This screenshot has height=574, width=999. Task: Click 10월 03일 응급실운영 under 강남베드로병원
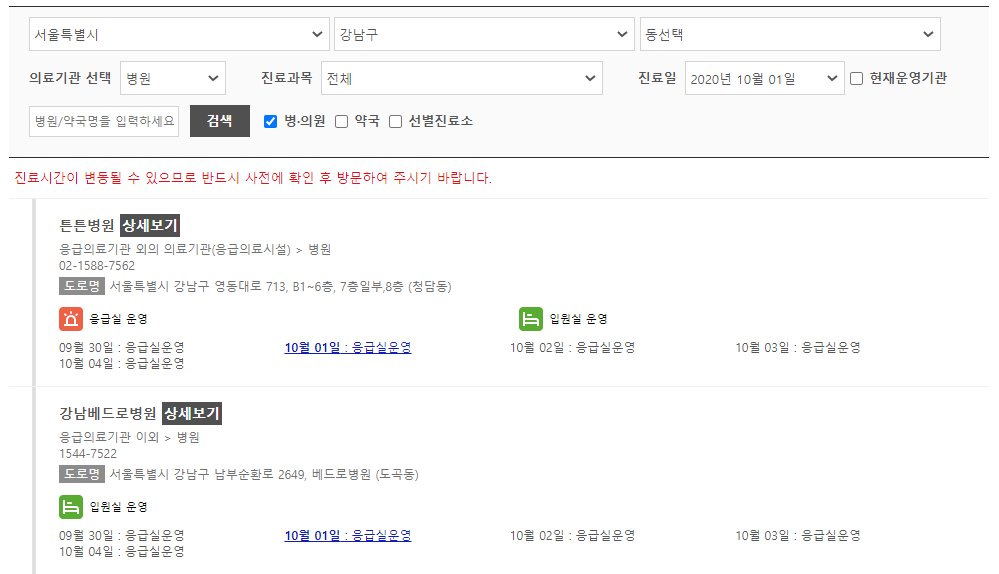798,536
